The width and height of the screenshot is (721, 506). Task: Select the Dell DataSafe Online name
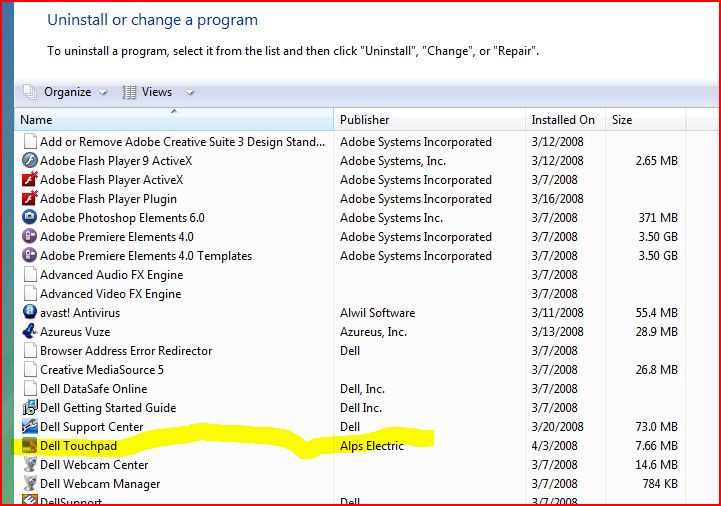tap(94, 389)
